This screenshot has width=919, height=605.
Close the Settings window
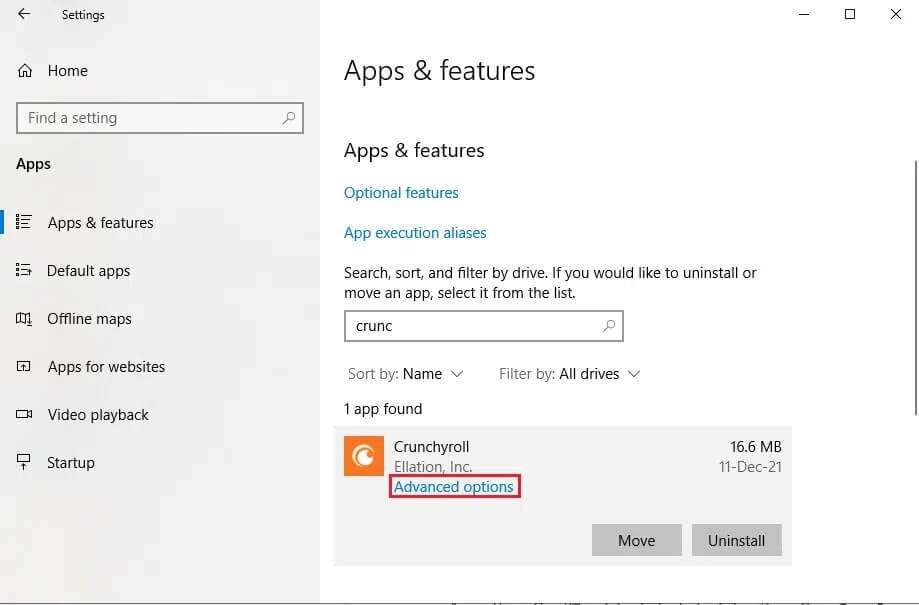pyautogui.click(x=896, y=14)
